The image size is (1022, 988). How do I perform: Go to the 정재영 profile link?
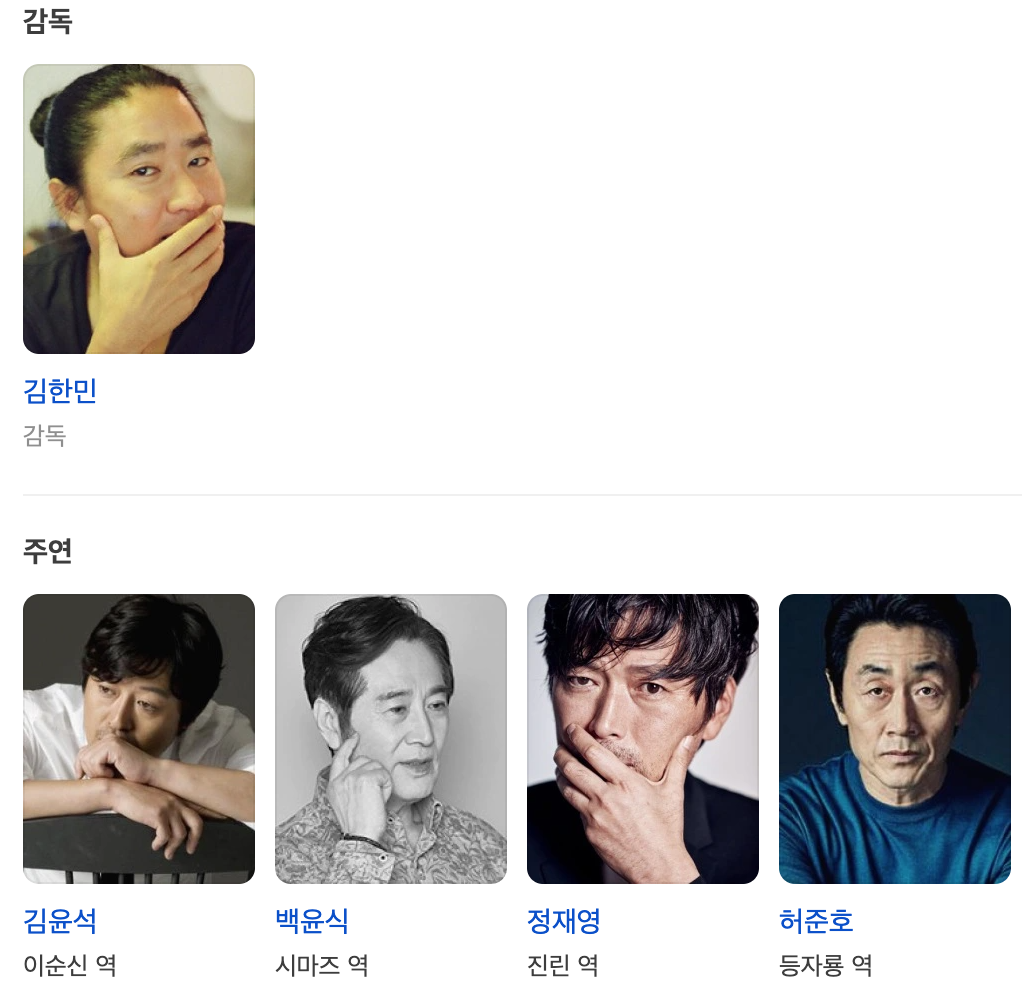point(564,921)
